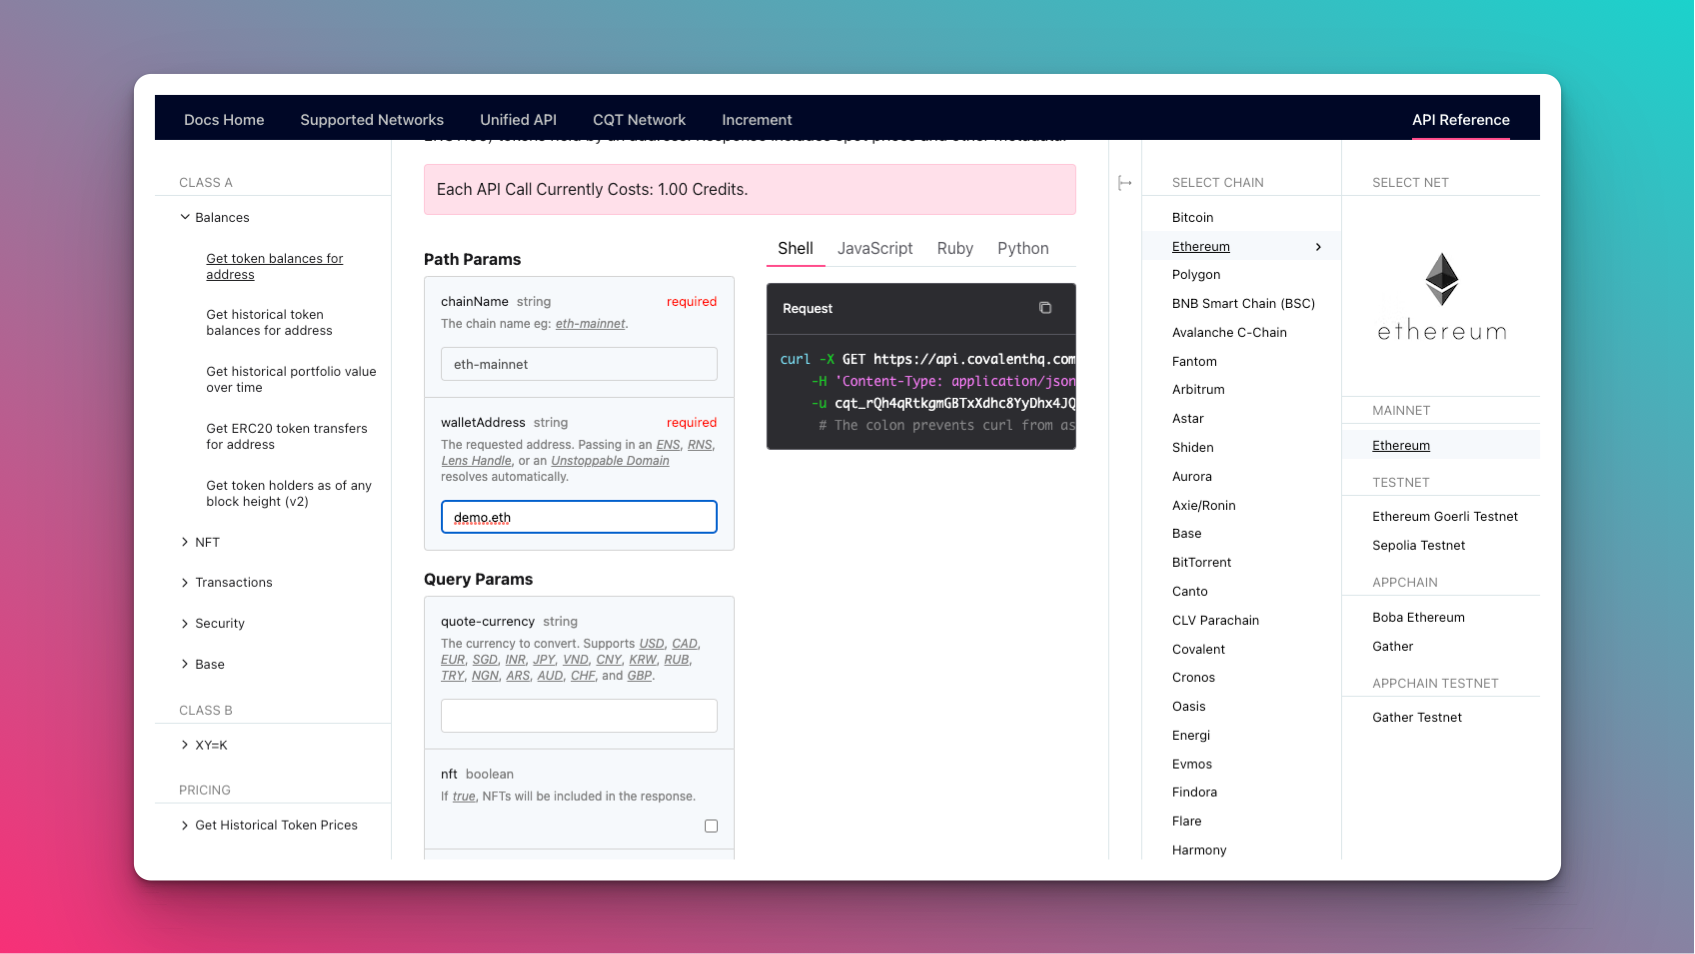Viewport: 1695px width, 954px height.
Task: Select Cronos chain
Action: 1194,678
